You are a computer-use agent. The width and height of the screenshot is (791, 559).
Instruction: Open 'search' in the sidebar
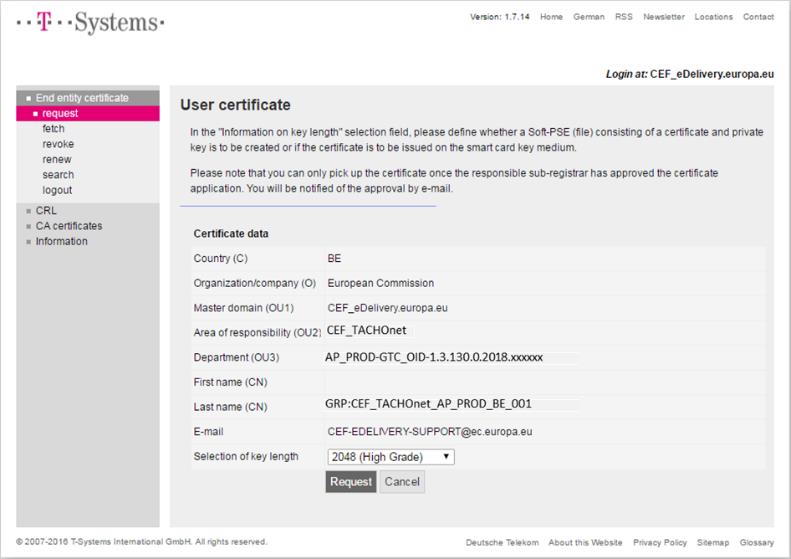(x=58, y=175)
